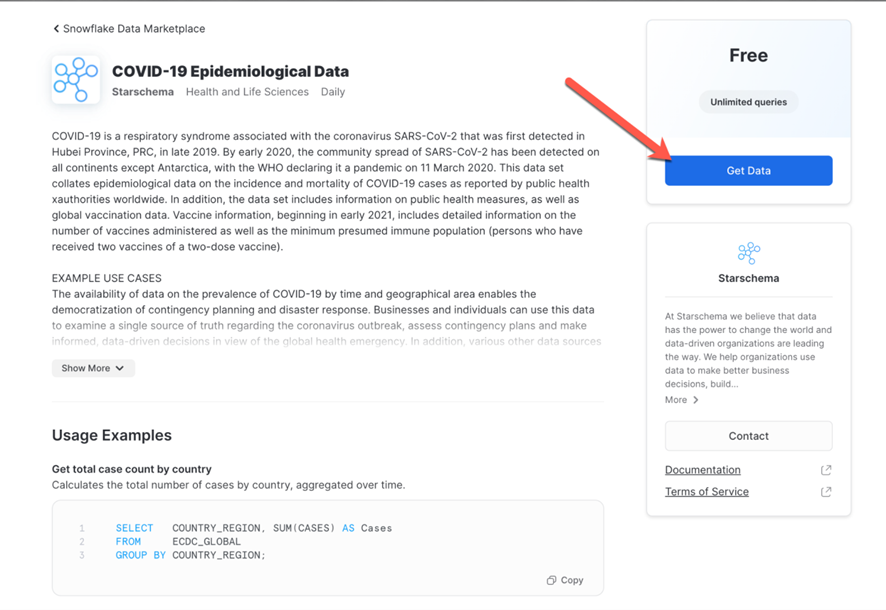886x610 pixels.
Task: Expand Starschema description via More
Action: (677, 400)
